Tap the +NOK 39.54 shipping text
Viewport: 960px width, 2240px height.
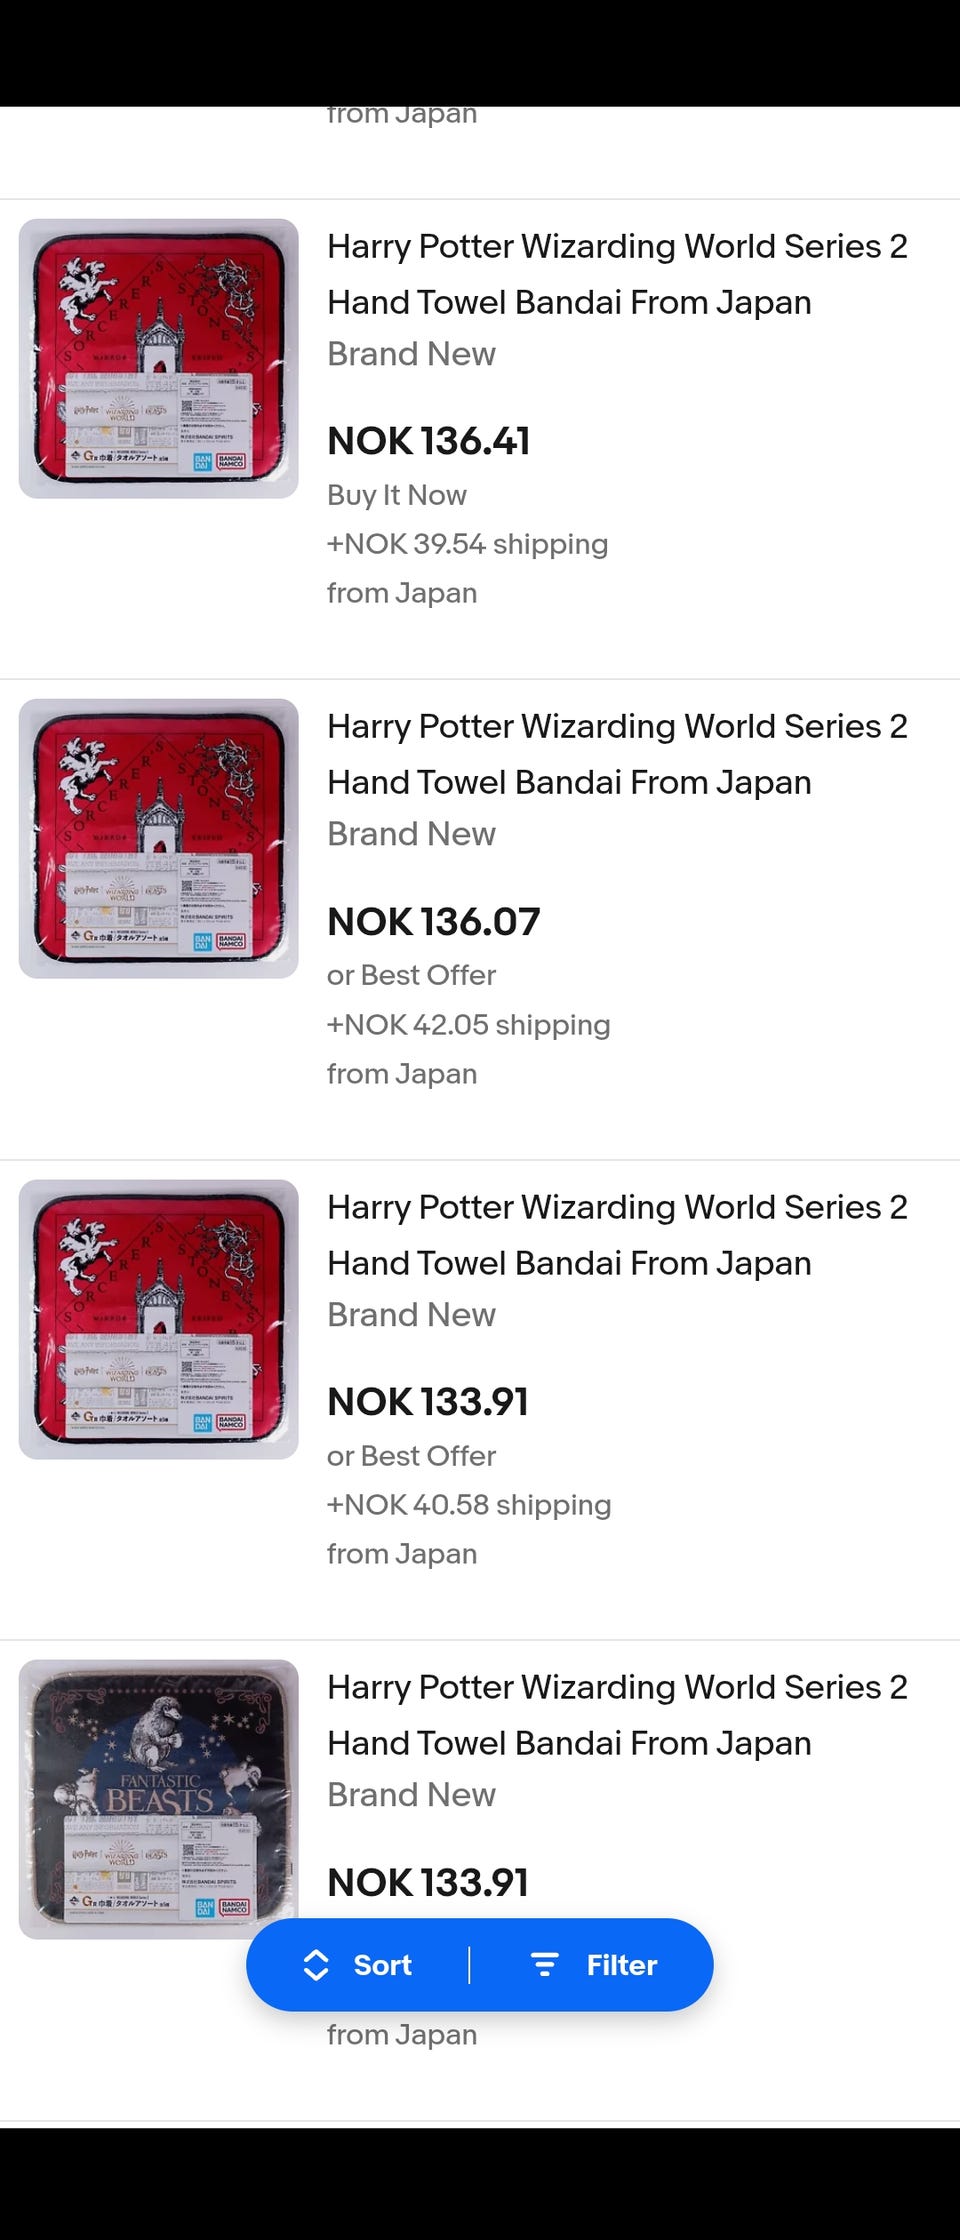[x=467, y=544]
